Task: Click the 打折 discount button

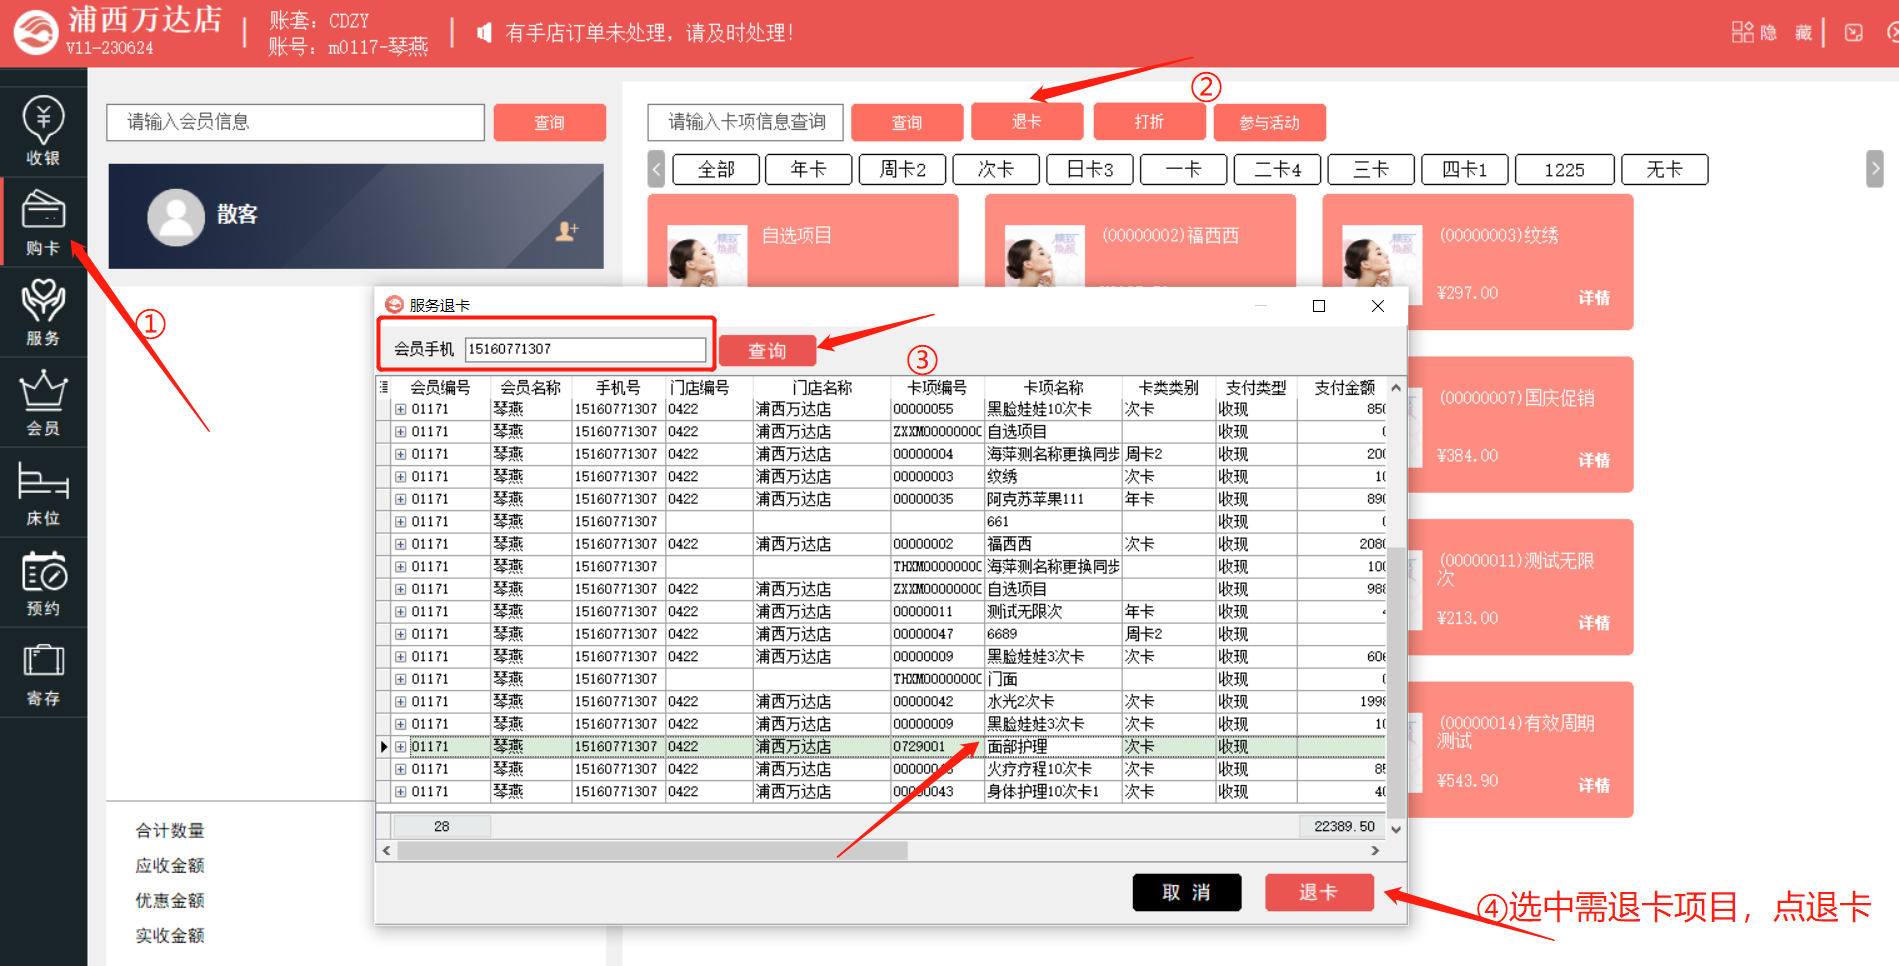Action: (1149, 122)
